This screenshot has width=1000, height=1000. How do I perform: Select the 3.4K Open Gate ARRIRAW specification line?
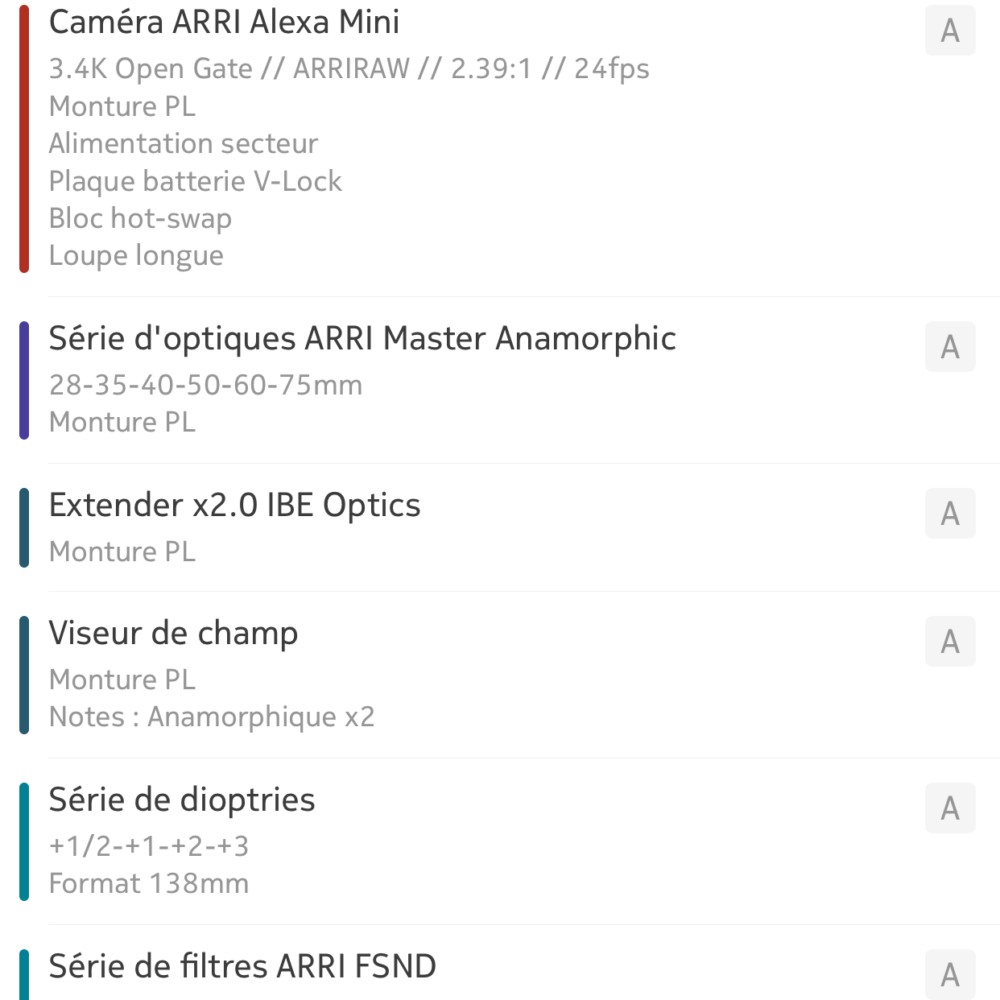pyautogui.click(x=349, y=69)
